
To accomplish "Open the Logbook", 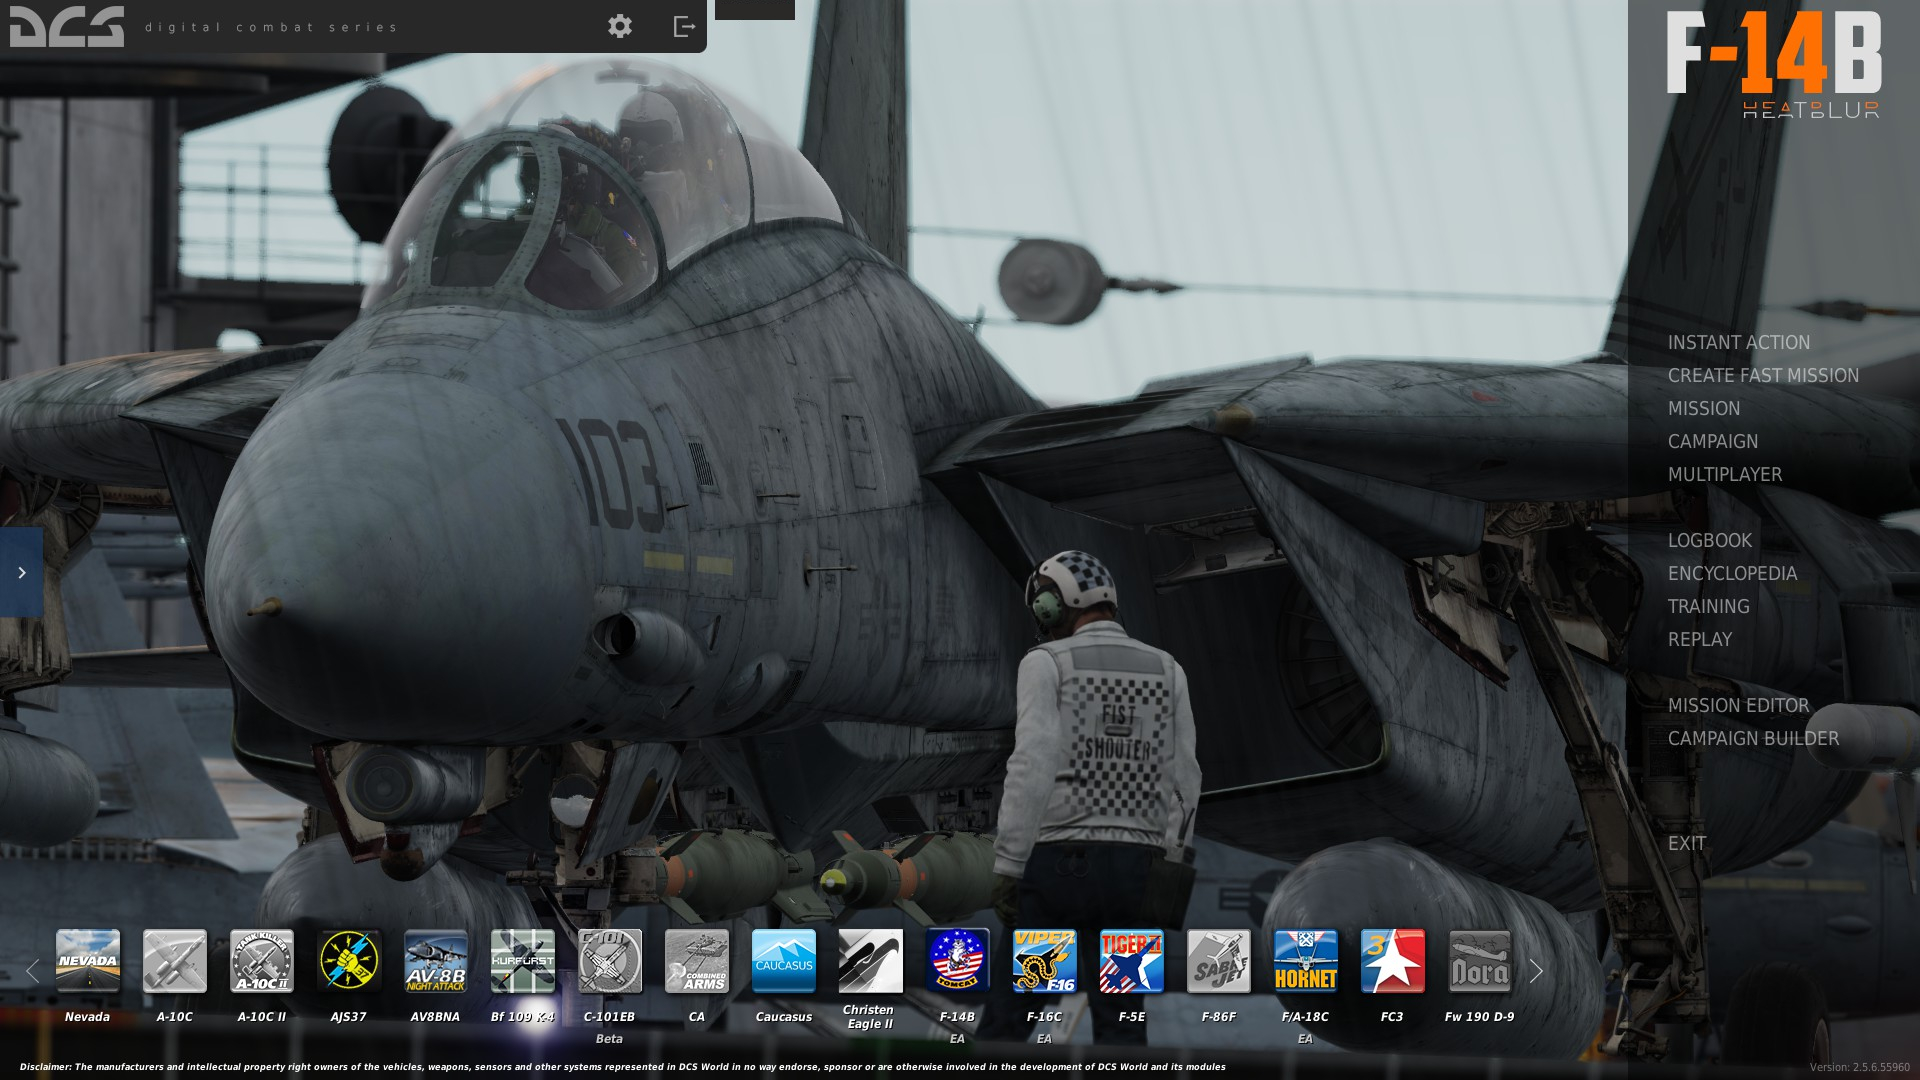I will click(x=1710, y=541).
